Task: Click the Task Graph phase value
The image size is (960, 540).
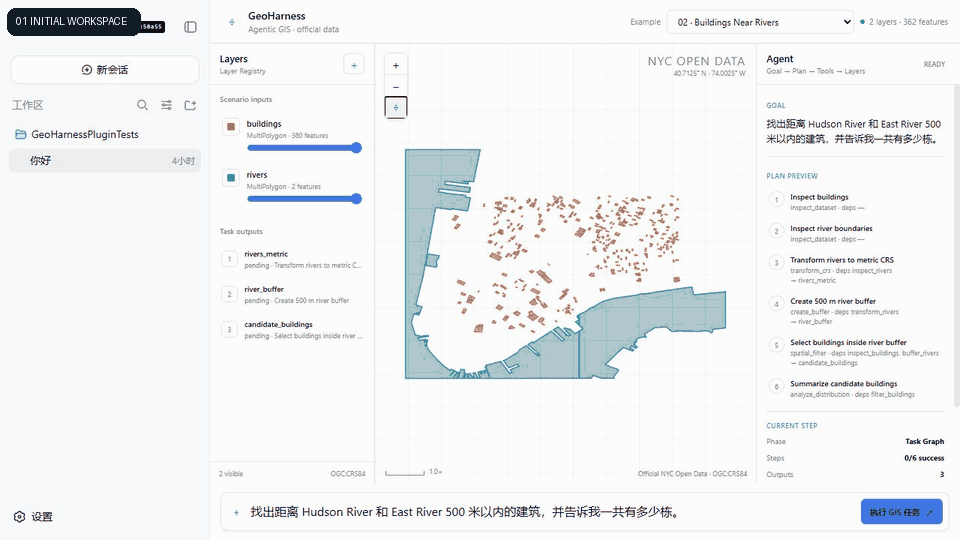Action: [924, 441]
